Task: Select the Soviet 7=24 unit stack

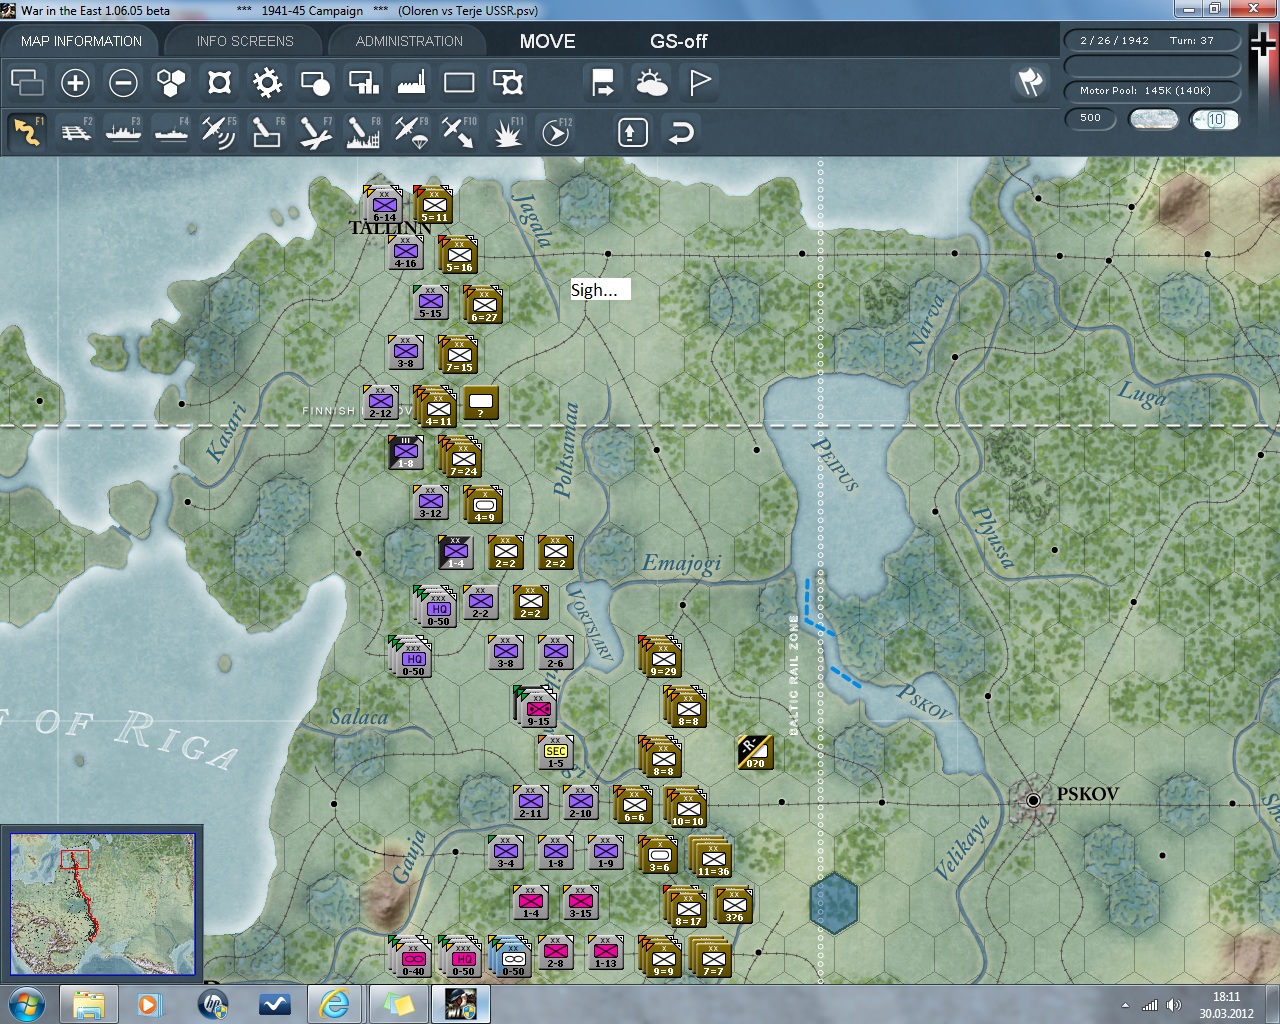Action: point(462,457)
